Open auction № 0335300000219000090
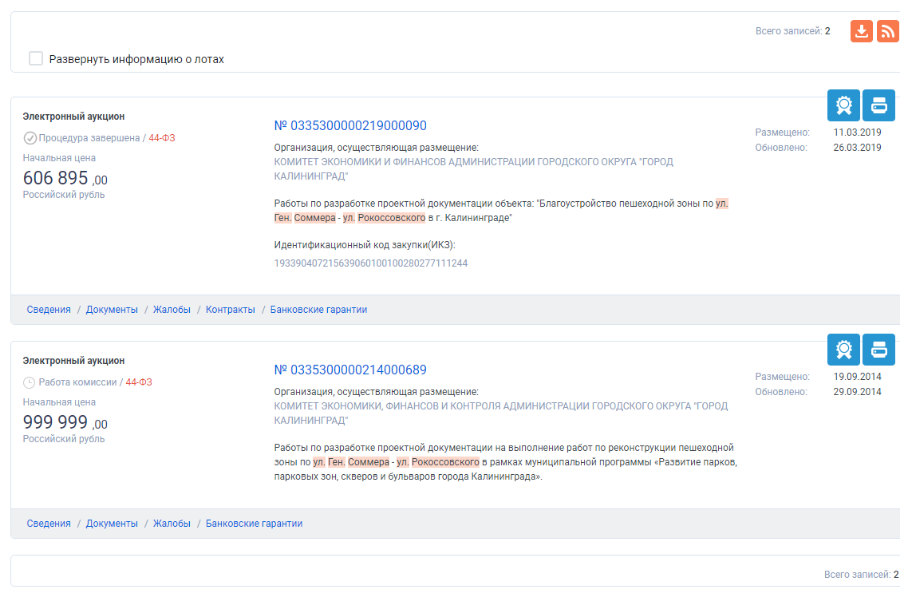This screenshot has width=900, height=597. [x=350, y=126]
